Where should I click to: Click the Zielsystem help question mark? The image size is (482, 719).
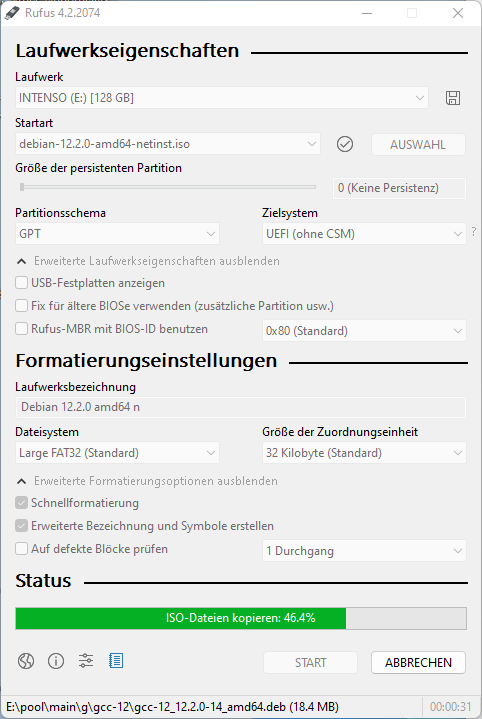click(474, 232)
